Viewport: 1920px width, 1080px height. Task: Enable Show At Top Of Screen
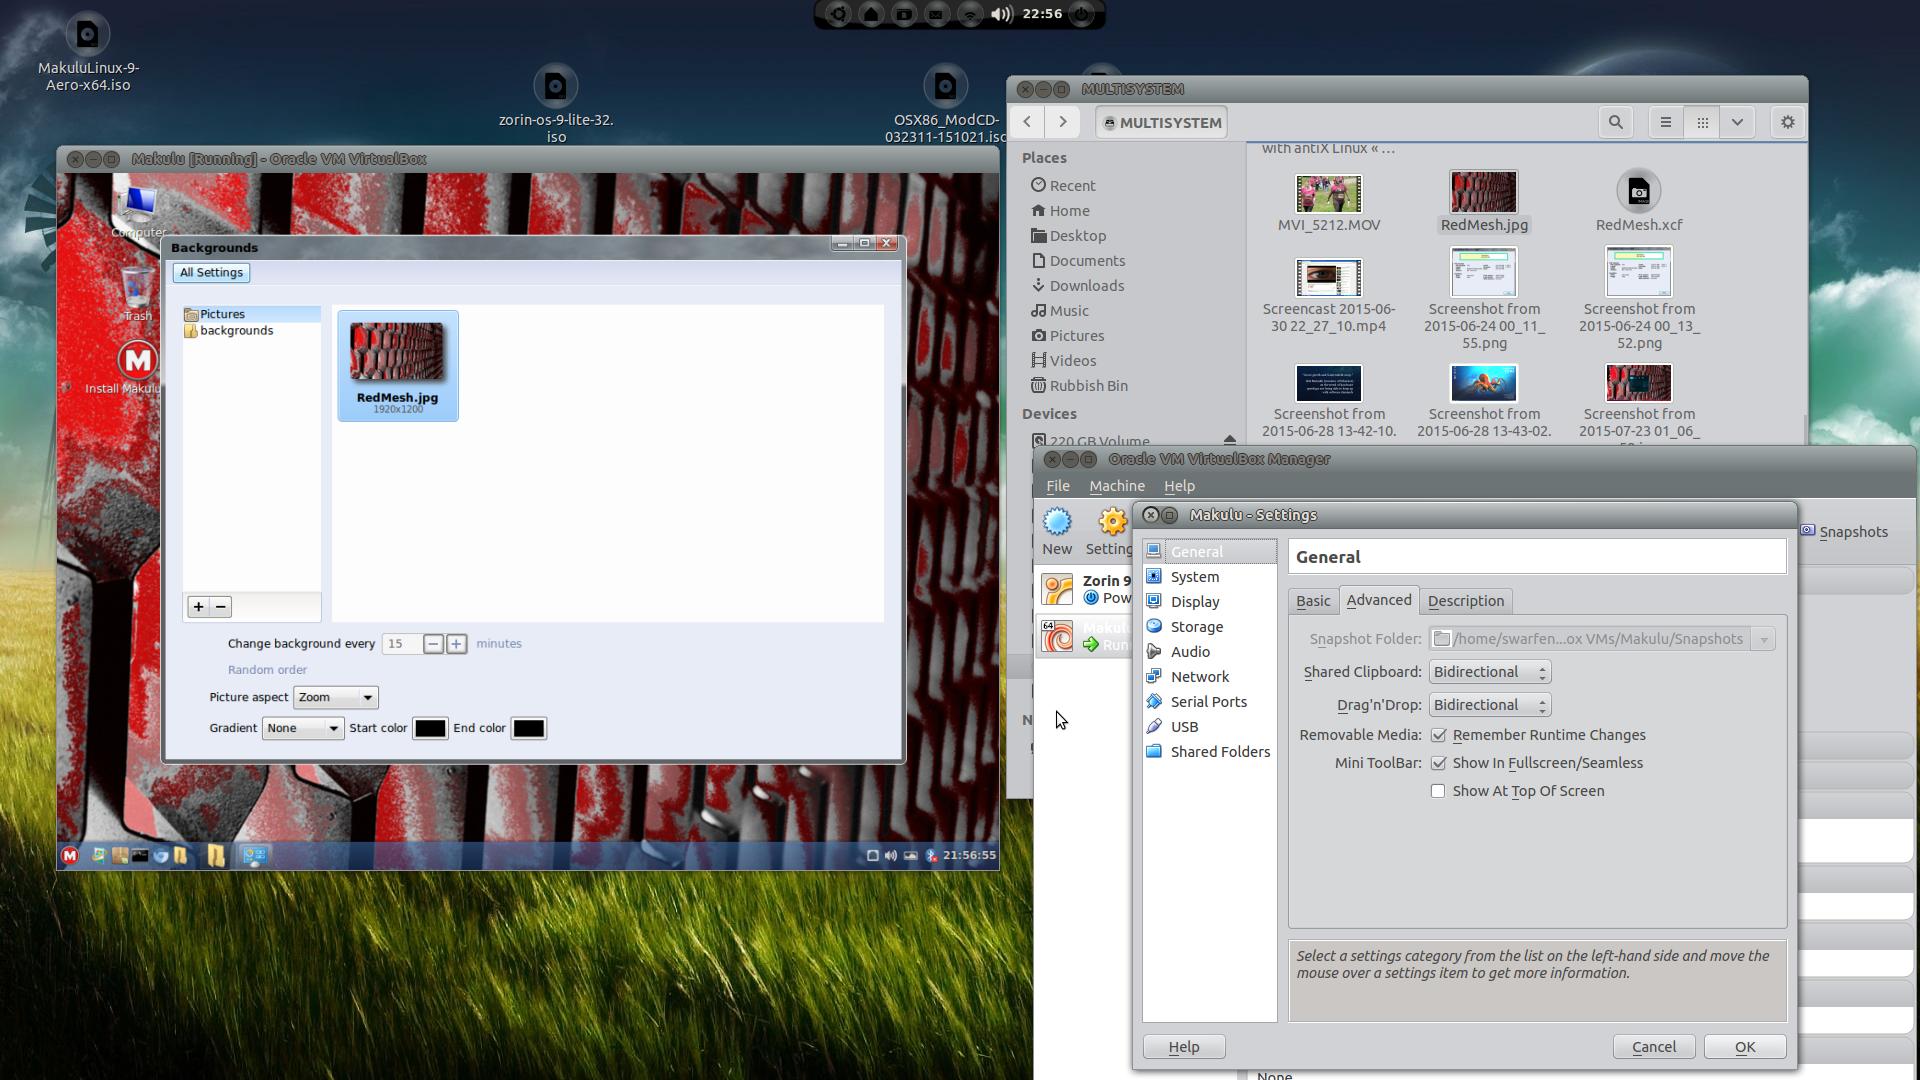(1438, 791)
